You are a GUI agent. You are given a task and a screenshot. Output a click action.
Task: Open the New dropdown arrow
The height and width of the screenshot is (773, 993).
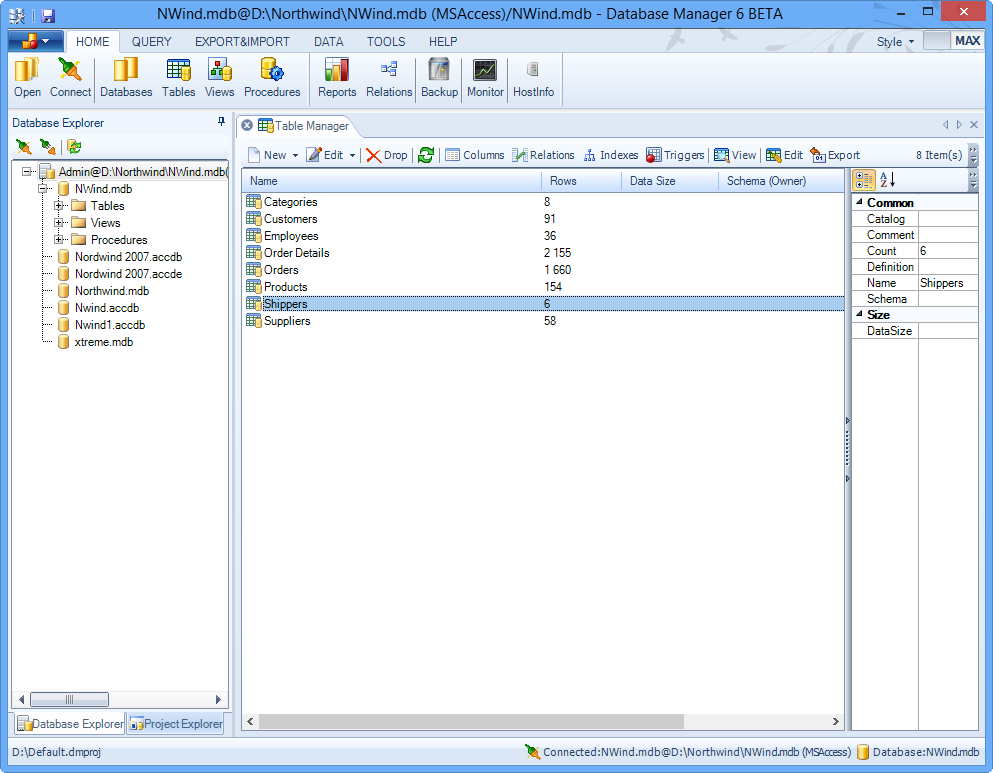pos(295,156)
